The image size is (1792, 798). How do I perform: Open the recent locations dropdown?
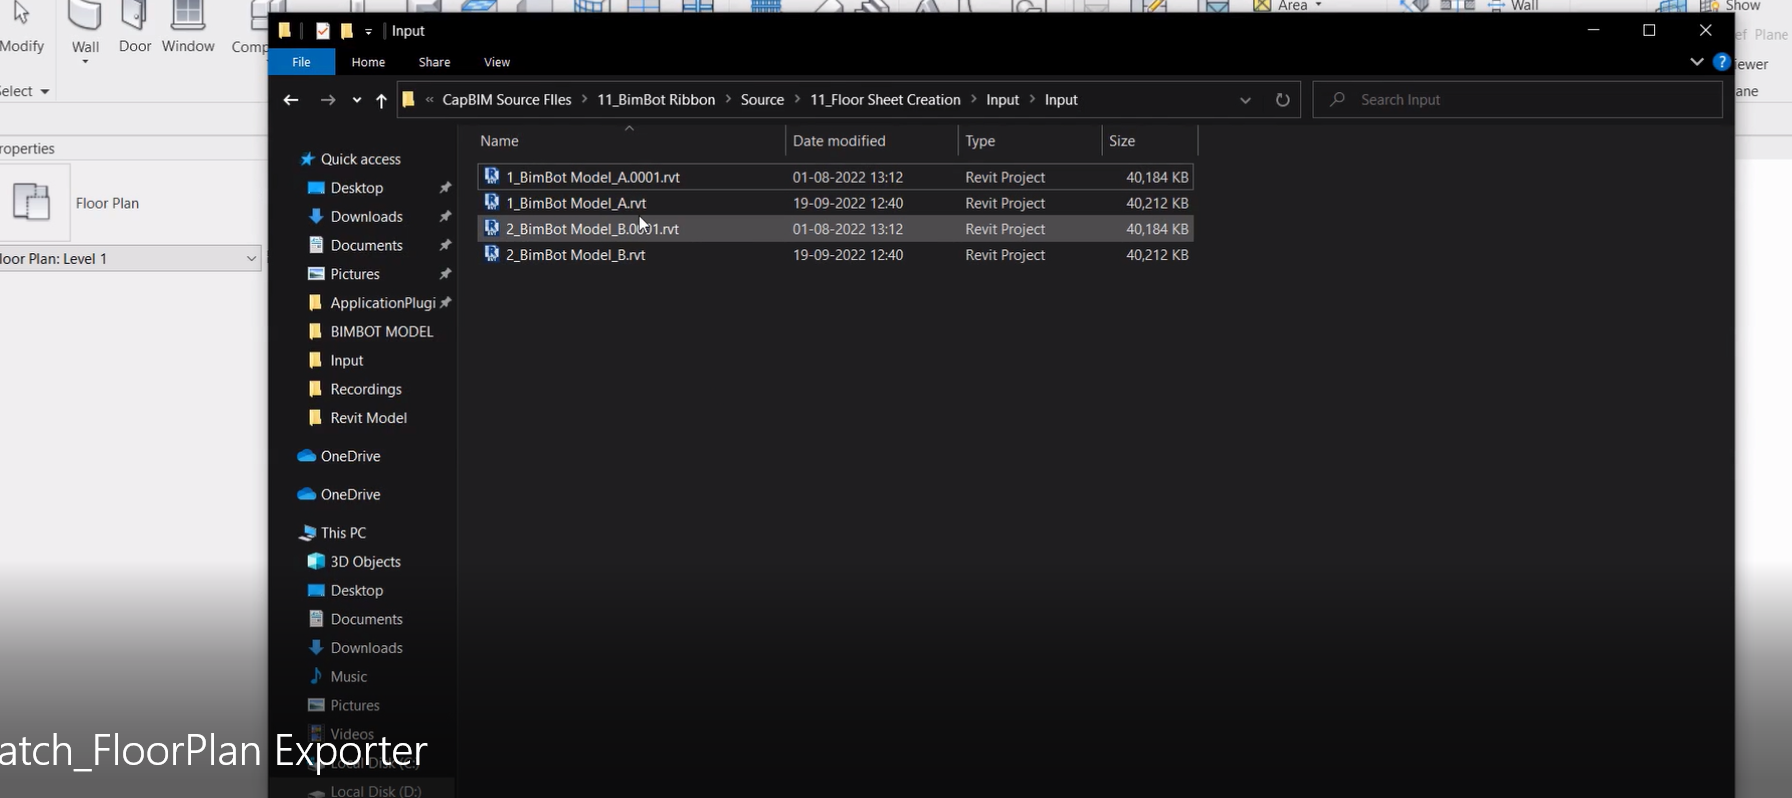pos(356,100)
